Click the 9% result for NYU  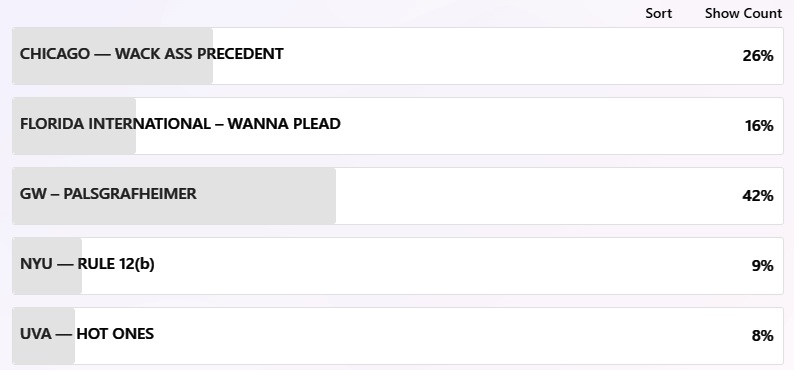click(762, 266)
